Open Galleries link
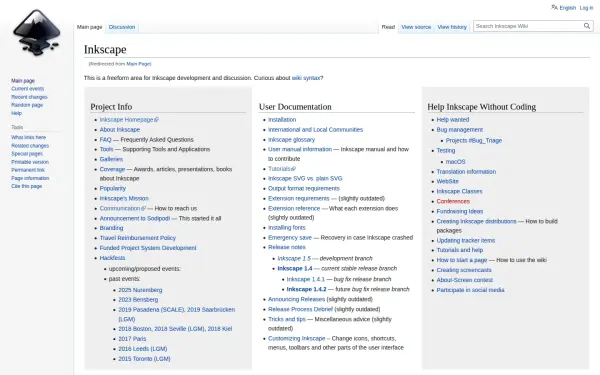 click(111, 159)
